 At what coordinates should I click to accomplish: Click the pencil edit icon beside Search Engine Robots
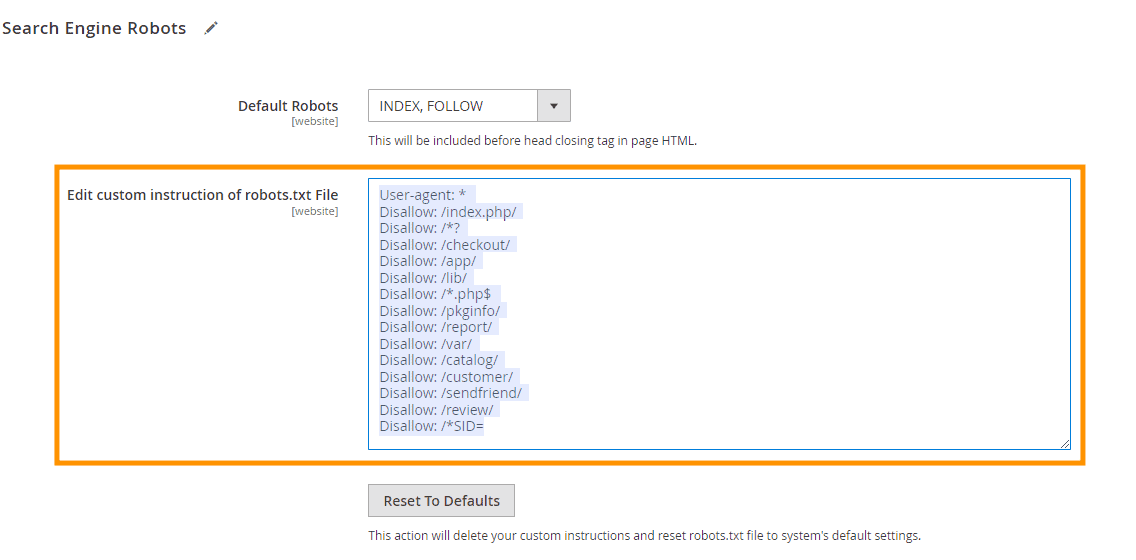point(210,29)
